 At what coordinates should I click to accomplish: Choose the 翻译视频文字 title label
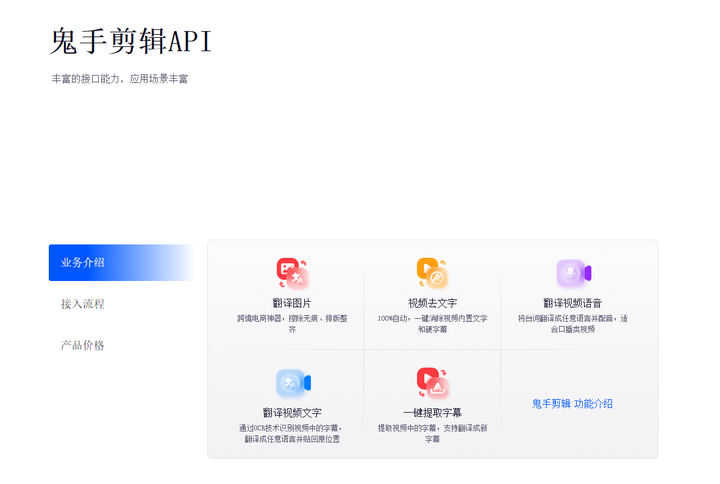(x=292, y=413)
